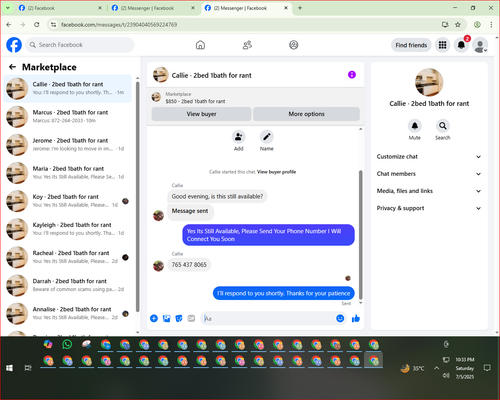Open the $850 2bed 1bath listing banner
500x400 pixels.
tap(256, 97)
